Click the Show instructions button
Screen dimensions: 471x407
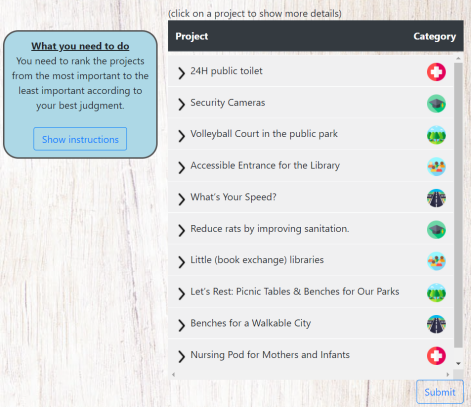(x=80, y=139)
